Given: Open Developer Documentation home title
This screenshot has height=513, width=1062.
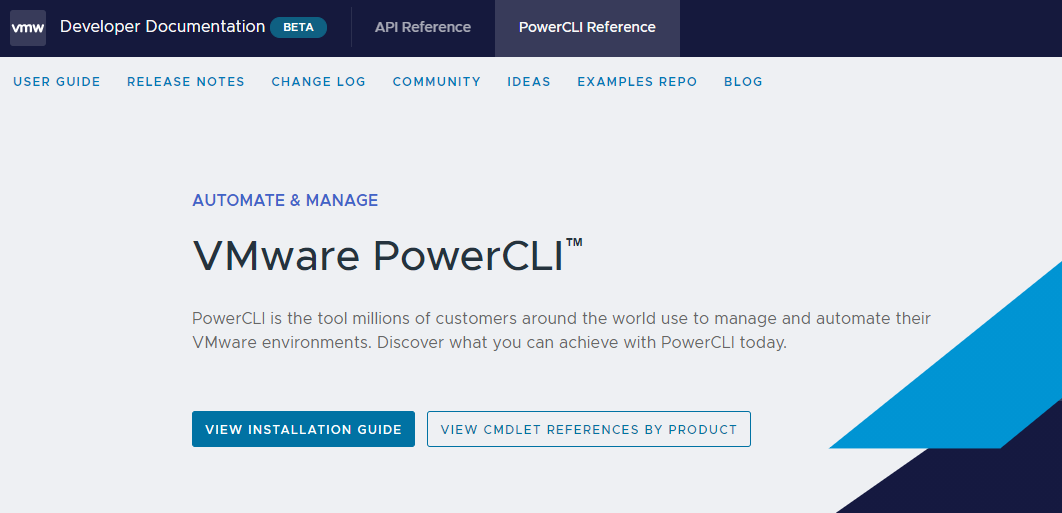Looking at the screenshot, I should [163, 27].
